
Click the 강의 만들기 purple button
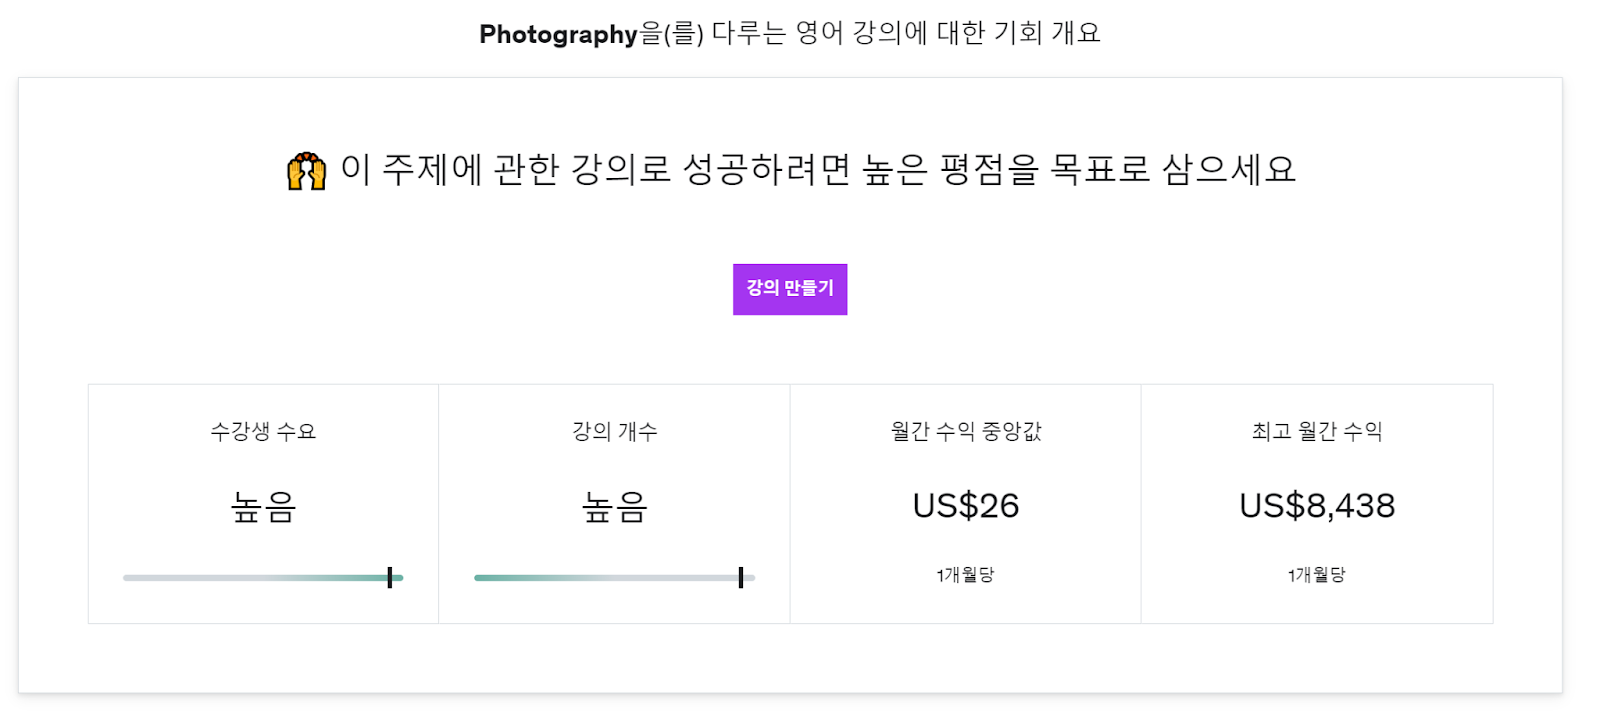(x=789, y=288)
